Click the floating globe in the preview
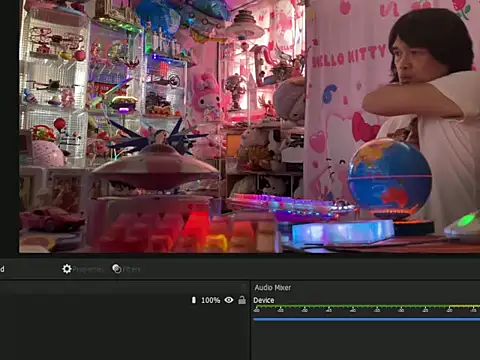Viewport: 480px width, 360px height. click(x=389, y=175)
